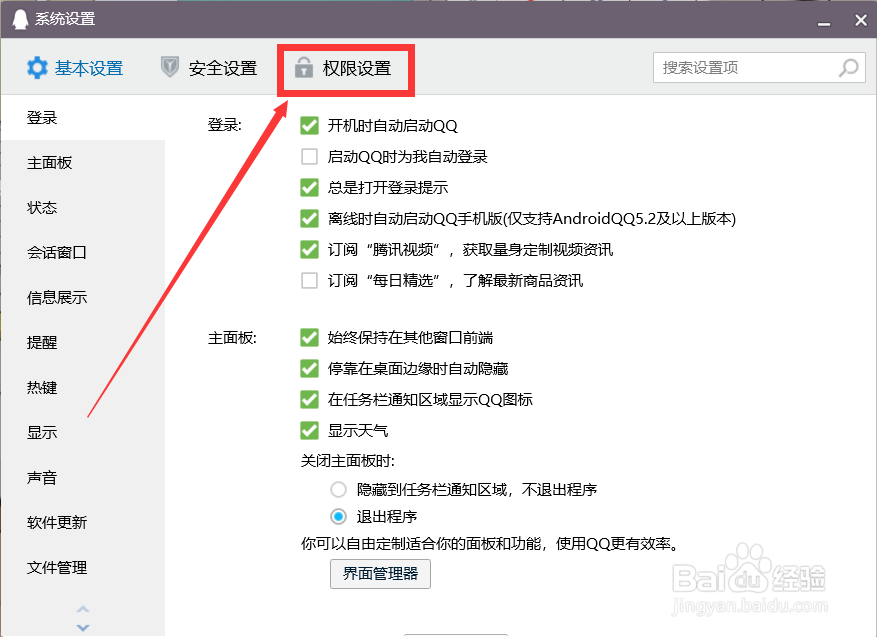The width and height of the screenshot is (877, 637).
Task: Select 状态 in the sidebar
Action: click(x=83, y=208)
